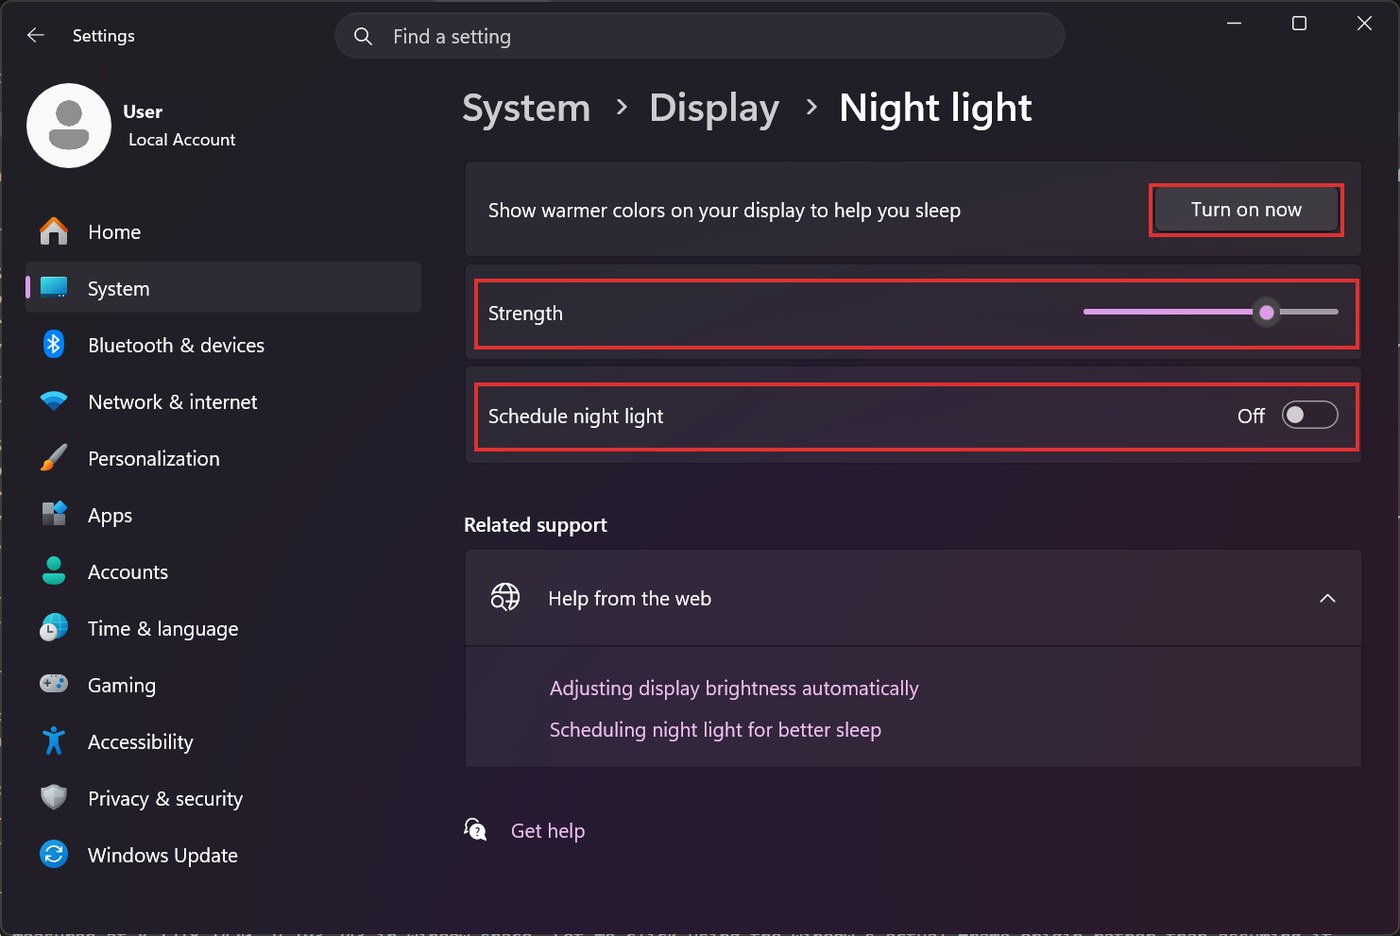The image size is (1400, 936).
Task: Enable the Schedule night light toggle
Action: (x=1310, y=415)
